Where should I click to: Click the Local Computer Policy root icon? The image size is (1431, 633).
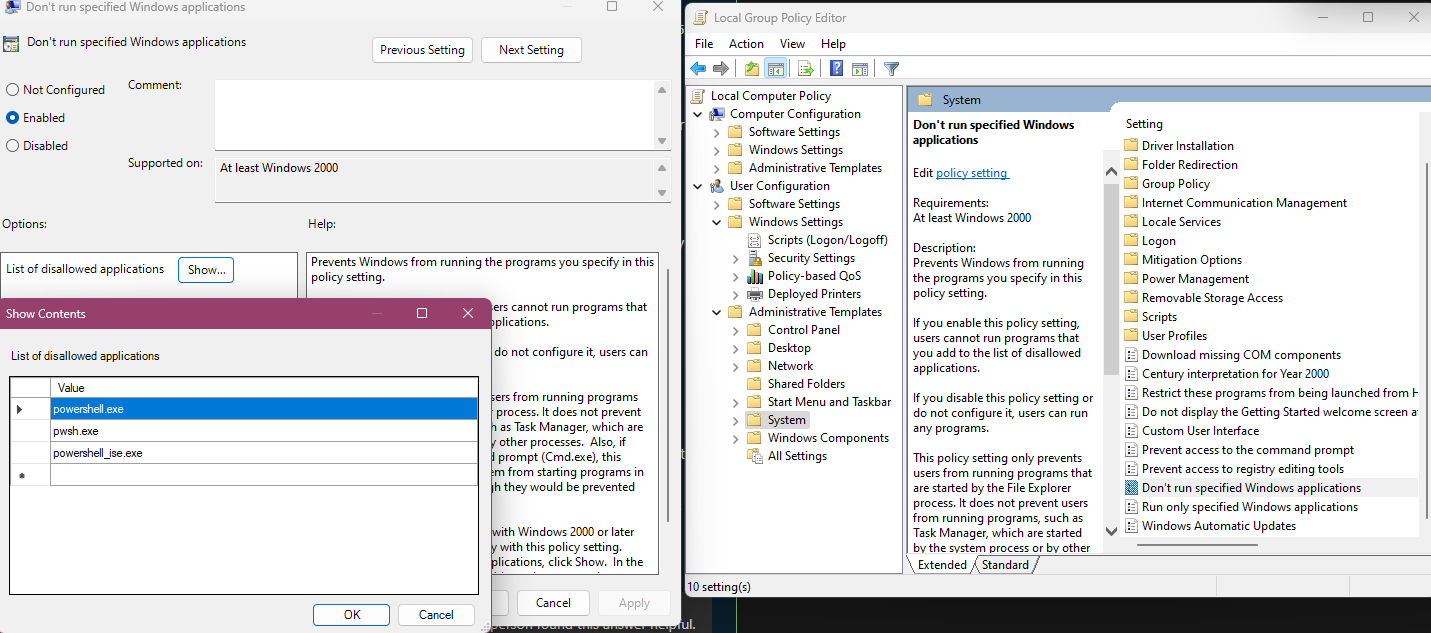(699, 96)
